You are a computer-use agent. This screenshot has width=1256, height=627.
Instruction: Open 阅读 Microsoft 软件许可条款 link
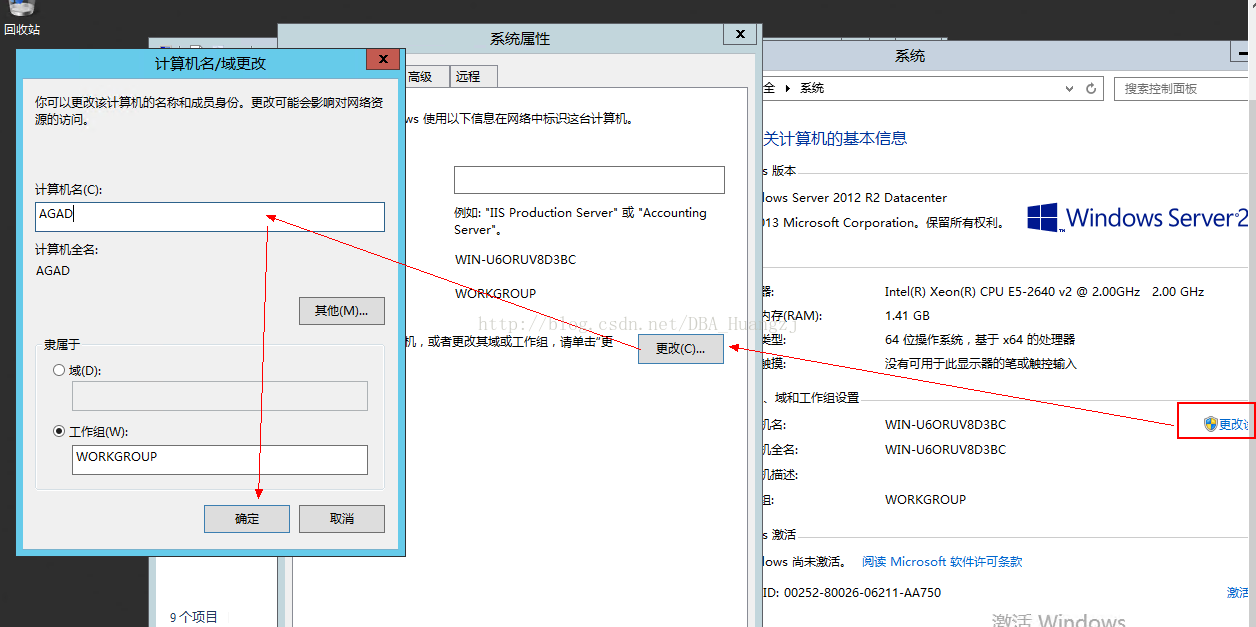click(942, 562)
